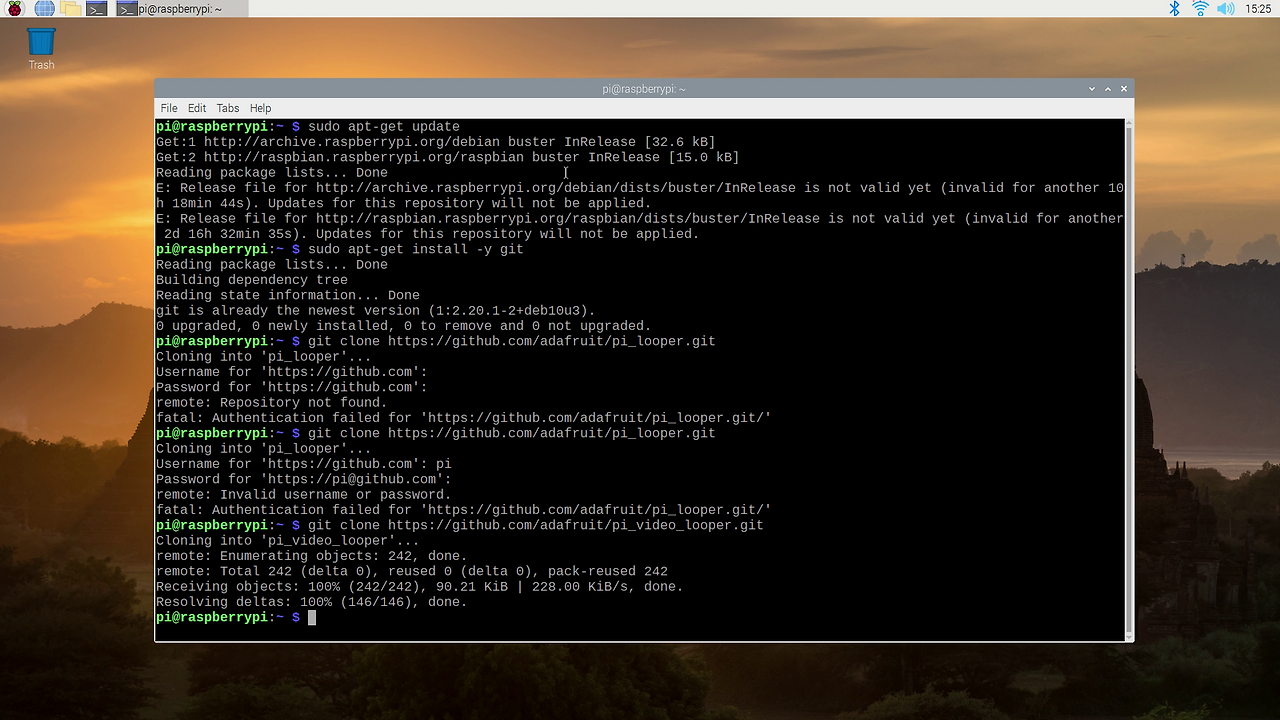Viewport: 1280px width, 720px height.
Task: Click the last terminal prompt cursor
Action: [x=312, y=618]
